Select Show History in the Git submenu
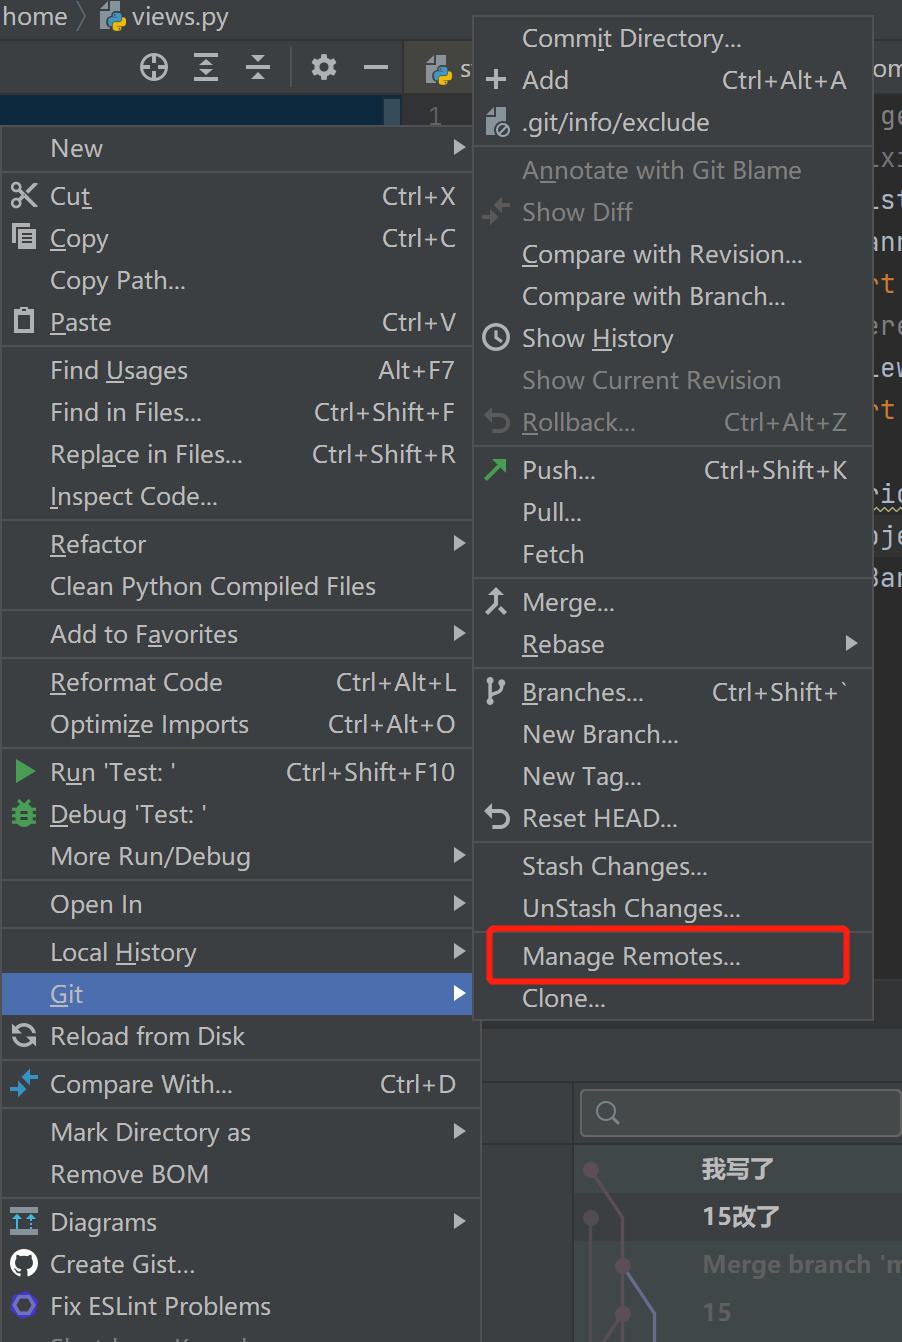Screen dimensions: 902x1342 pyautogui.click(x=597, y=339)
